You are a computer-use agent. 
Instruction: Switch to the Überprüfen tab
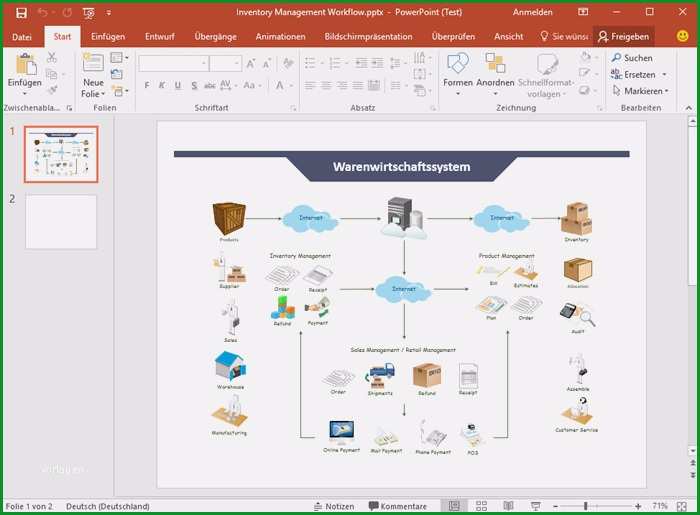pos(453,37)
